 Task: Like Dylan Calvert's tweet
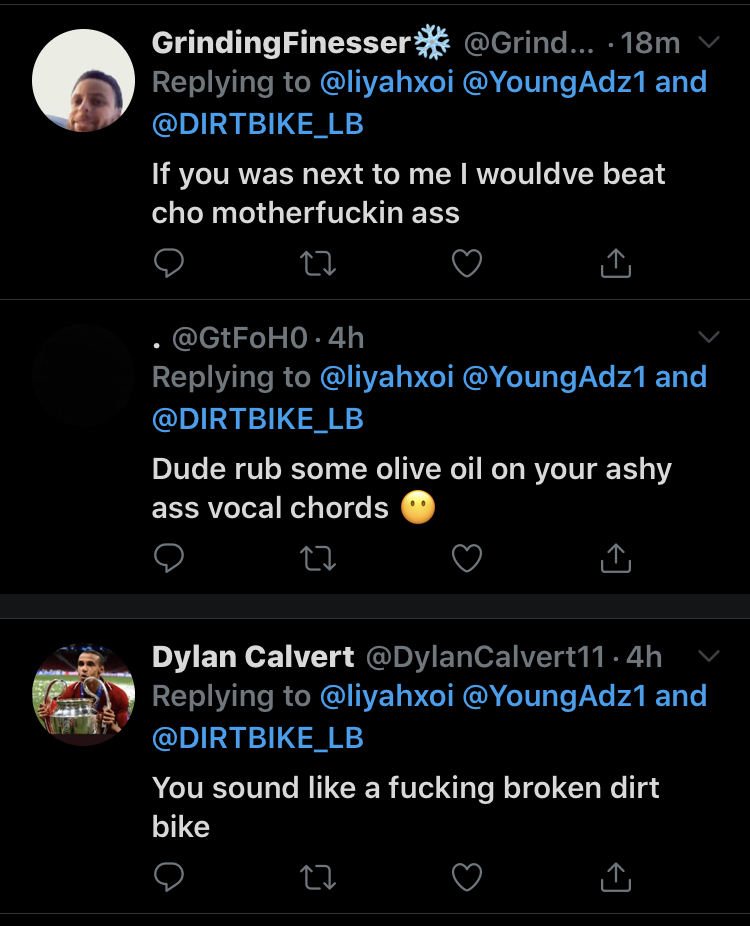(x=467, y=877)
